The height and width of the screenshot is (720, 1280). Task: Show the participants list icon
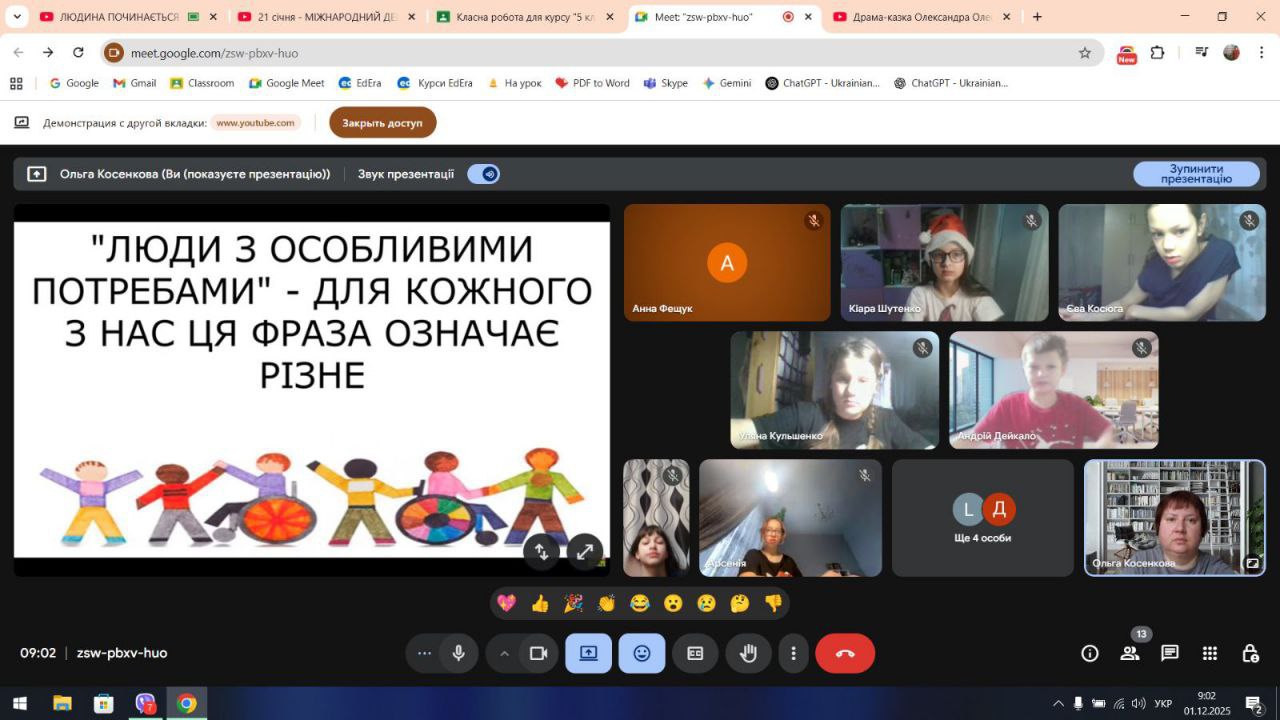pyautogui.click(x=1130, y=653)
